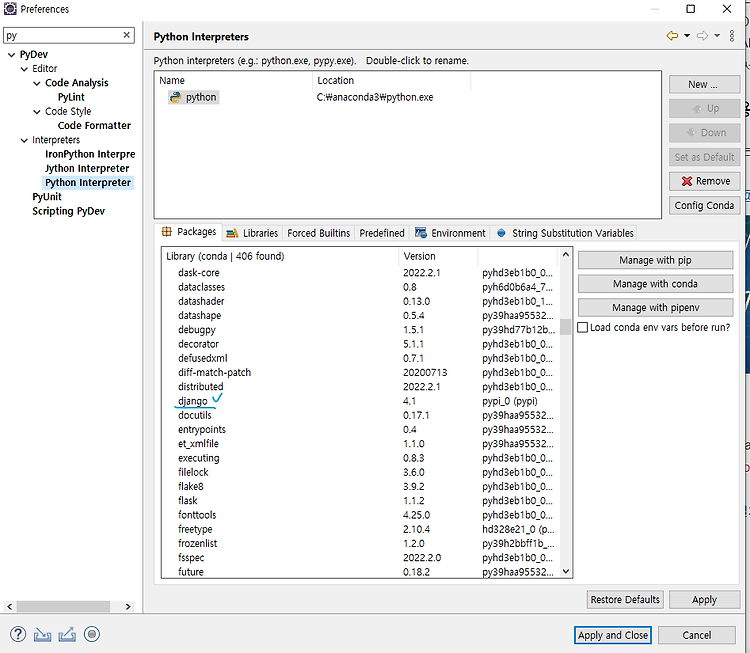Click the Apply button
Viewport: 750px width, 653px height.
pyautogui.click(x=704, y=599)
